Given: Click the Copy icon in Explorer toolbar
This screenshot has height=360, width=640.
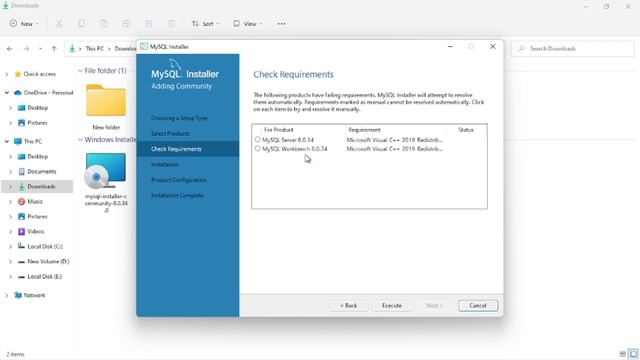Looking at the screenshot, I should tap(82, 24).
